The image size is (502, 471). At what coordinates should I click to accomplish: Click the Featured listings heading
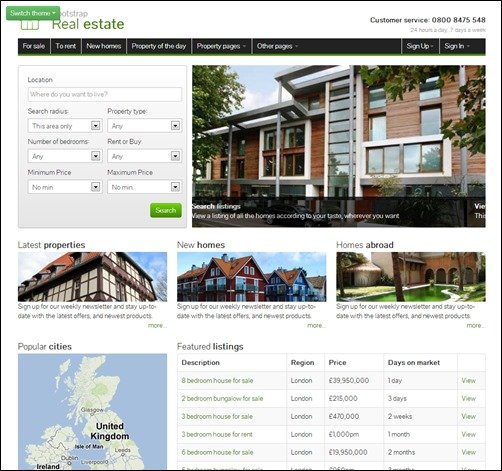click(210, 347)
